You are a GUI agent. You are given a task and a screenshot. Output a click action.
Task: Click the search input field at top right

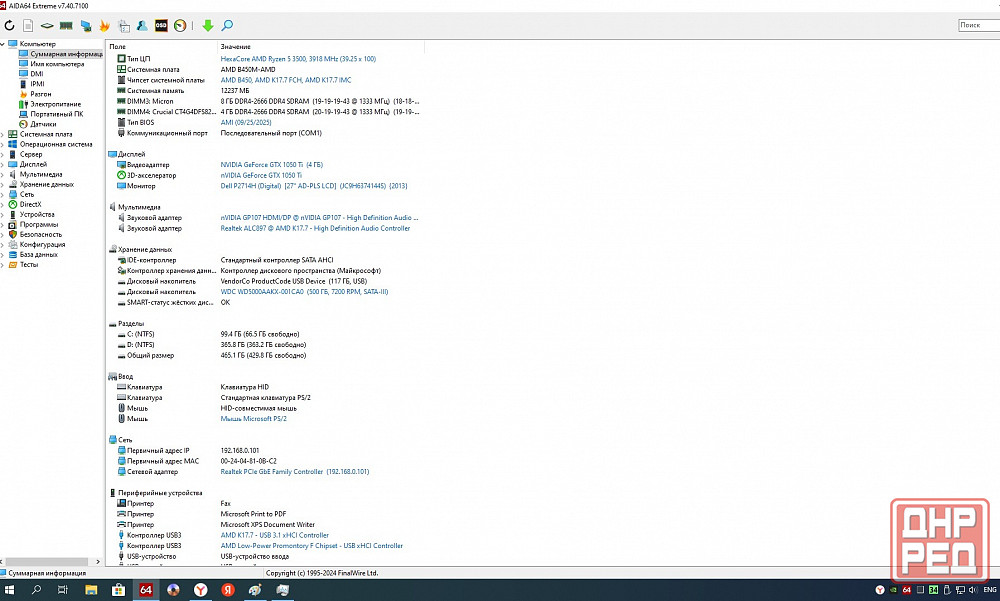pos(978,25)
